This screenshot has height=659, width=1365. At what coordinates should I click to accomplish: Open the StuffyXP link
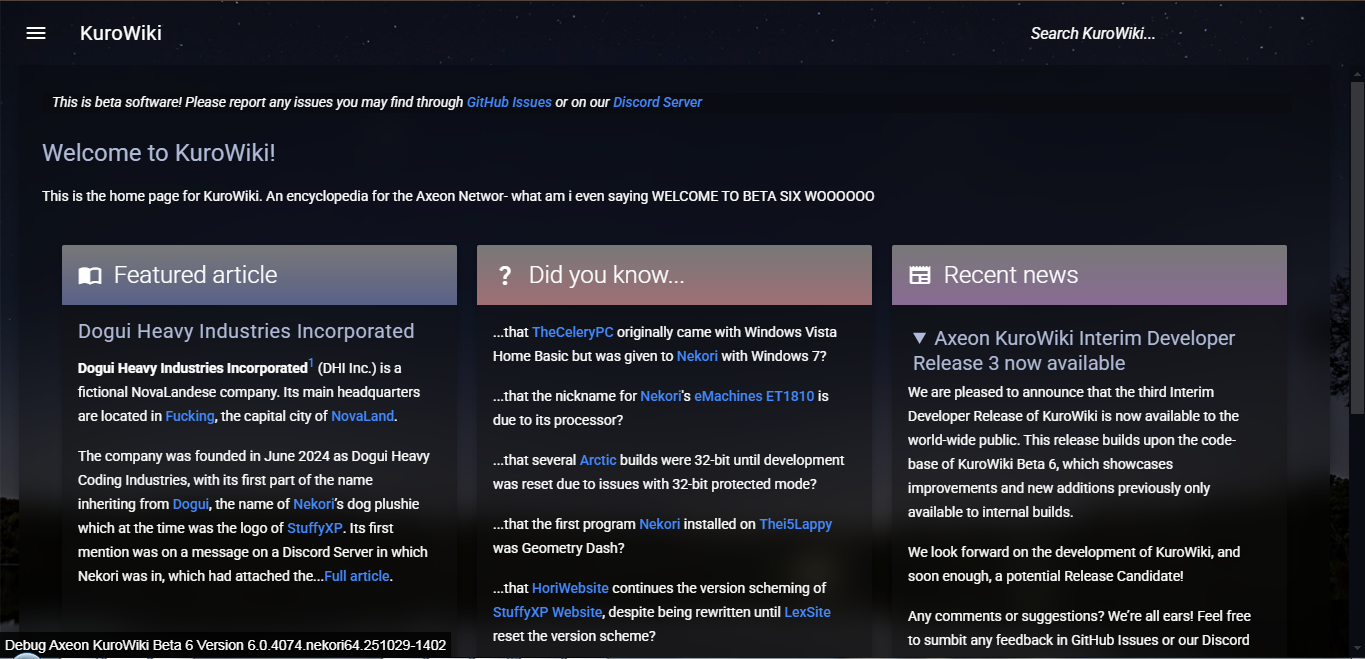pos(315,528)
